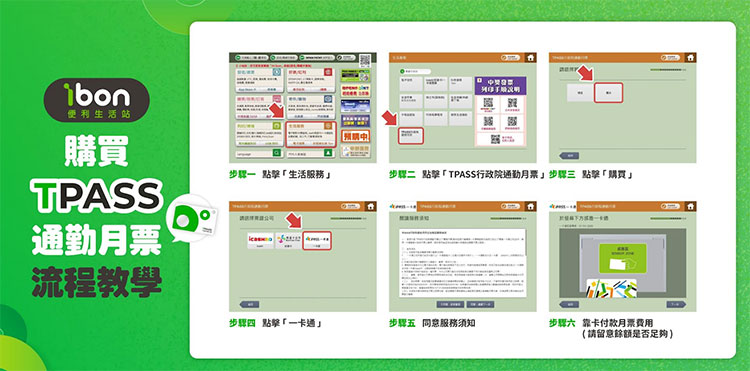The height and width of the screenshot is (371, 750).
Task: Click the next step button in step six
Action: tap(676, 304)
